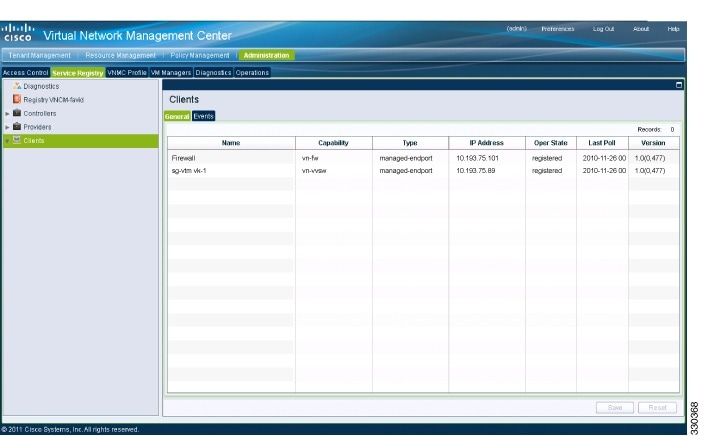Viewport: 704px width, 436px height.
Task: Open the VNMC Profile sub-tab
Action: point(127,72)
